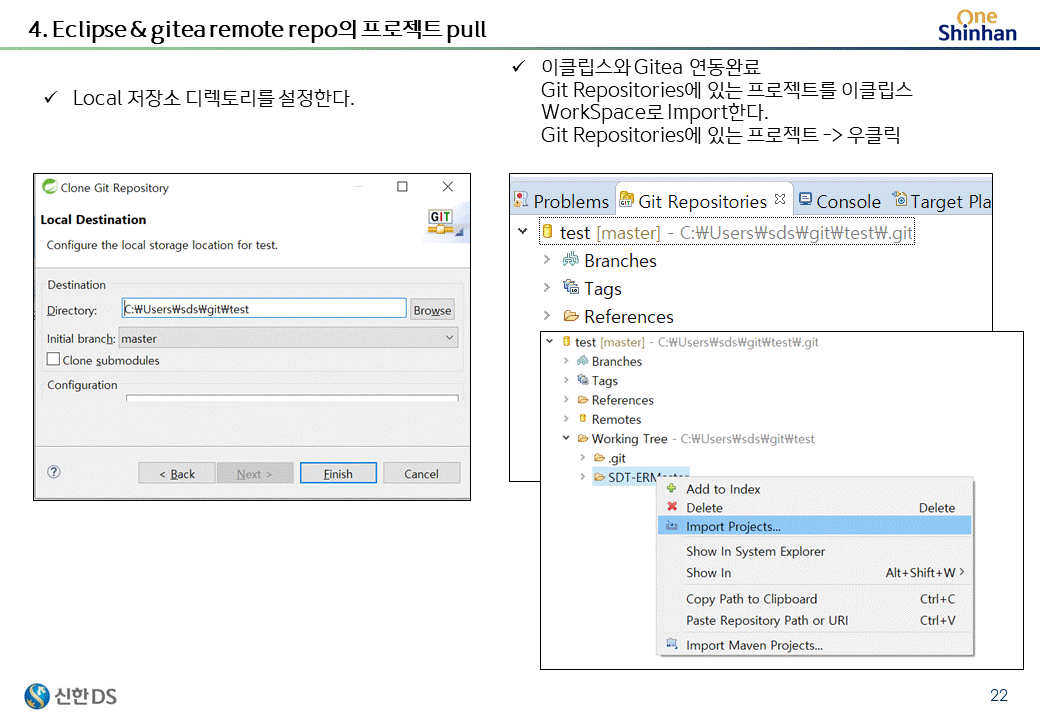The height and width of the screenshot is (720, 1040).
Task: Click the Problems tab icon
Action: click(x=521, y=200)
